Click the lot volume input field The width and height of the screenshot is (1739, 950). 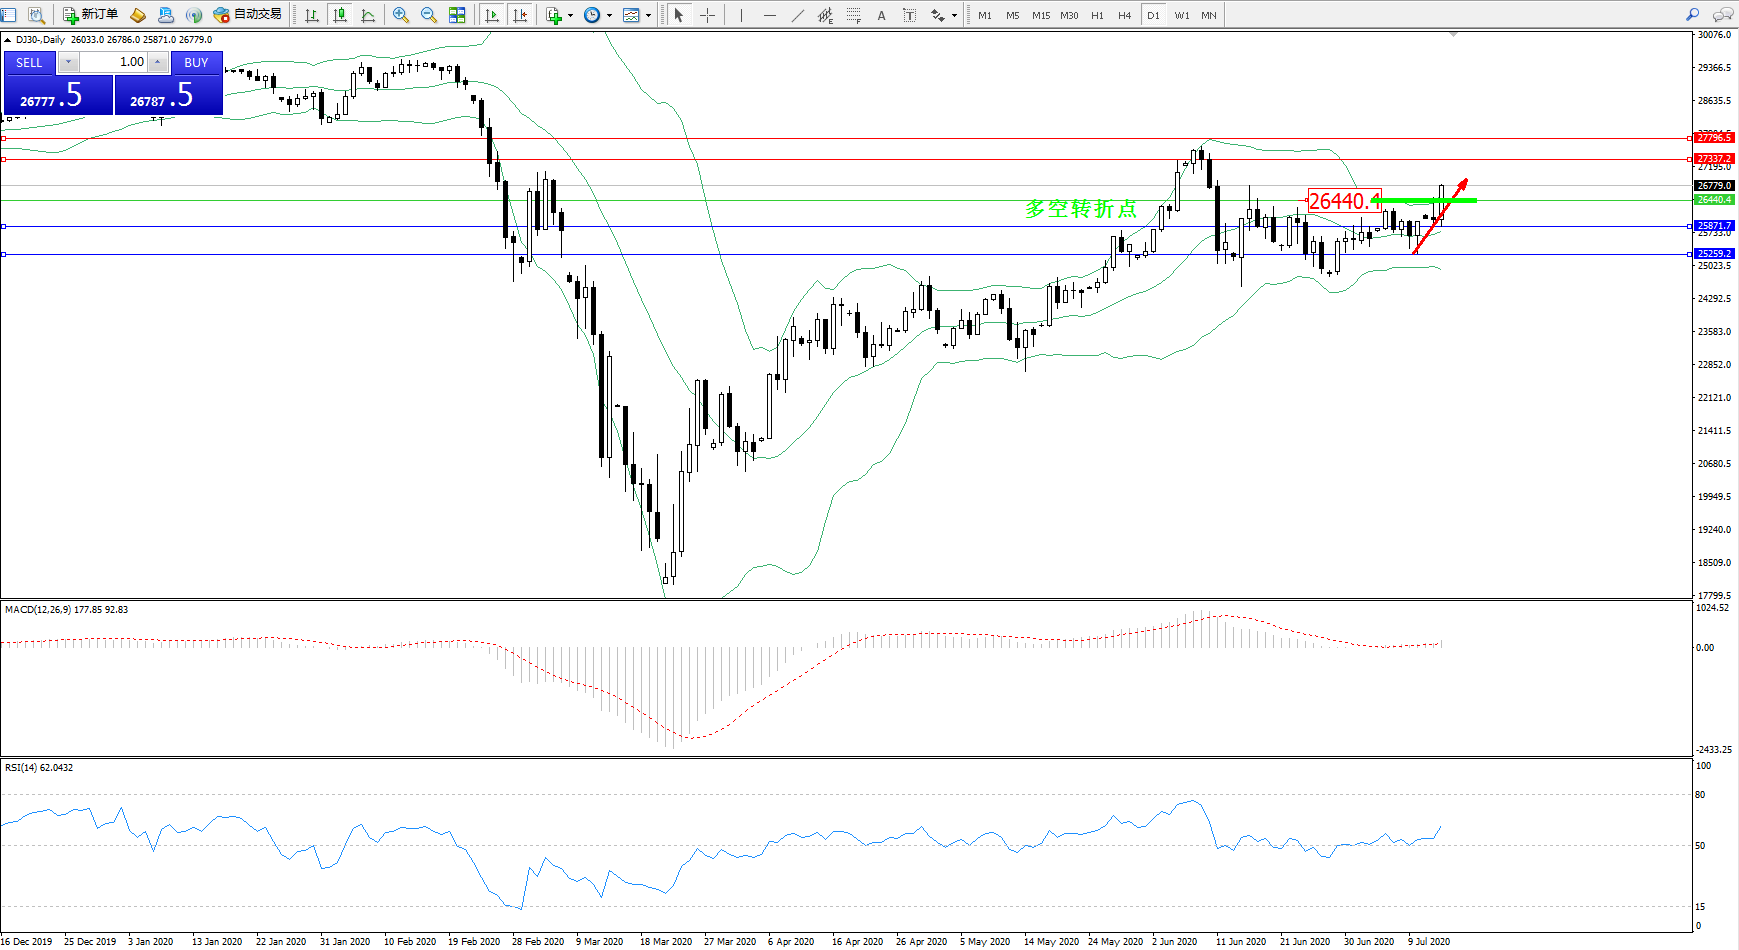click(113, 62)
